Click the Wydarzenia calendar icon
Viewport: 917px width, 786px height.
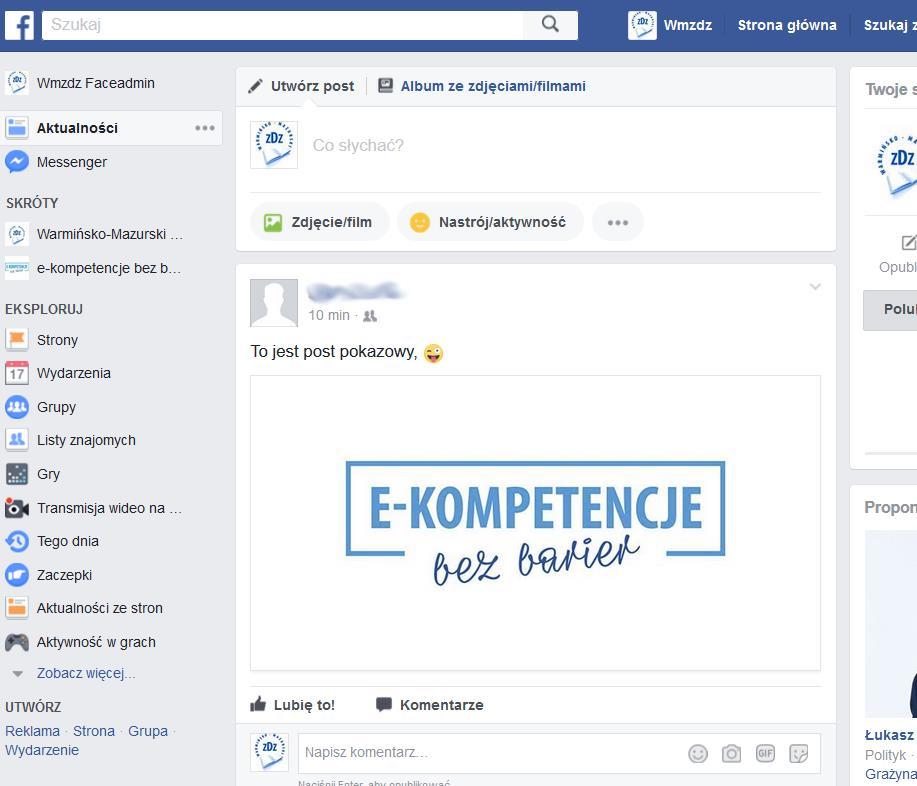(17, 373)
